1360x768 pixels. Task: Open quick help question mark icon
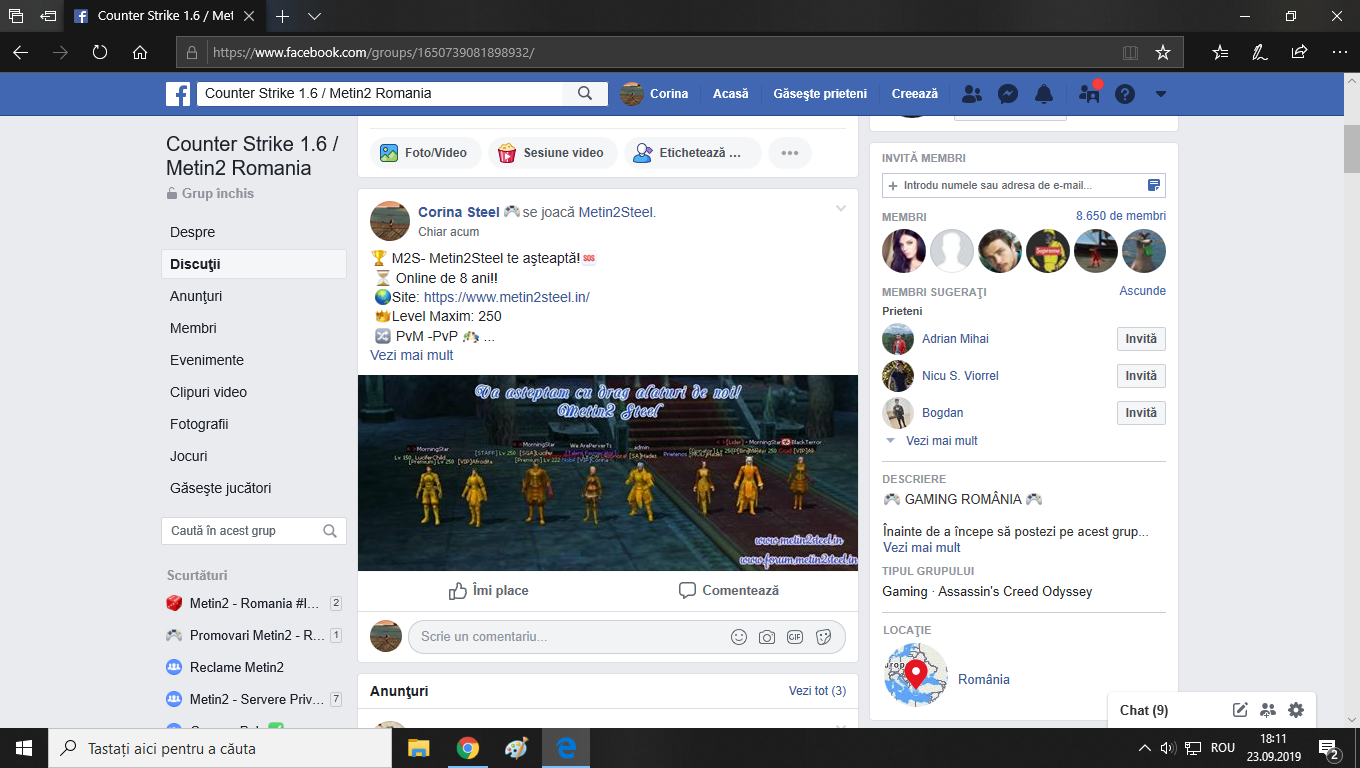(x=1125, y=94)
